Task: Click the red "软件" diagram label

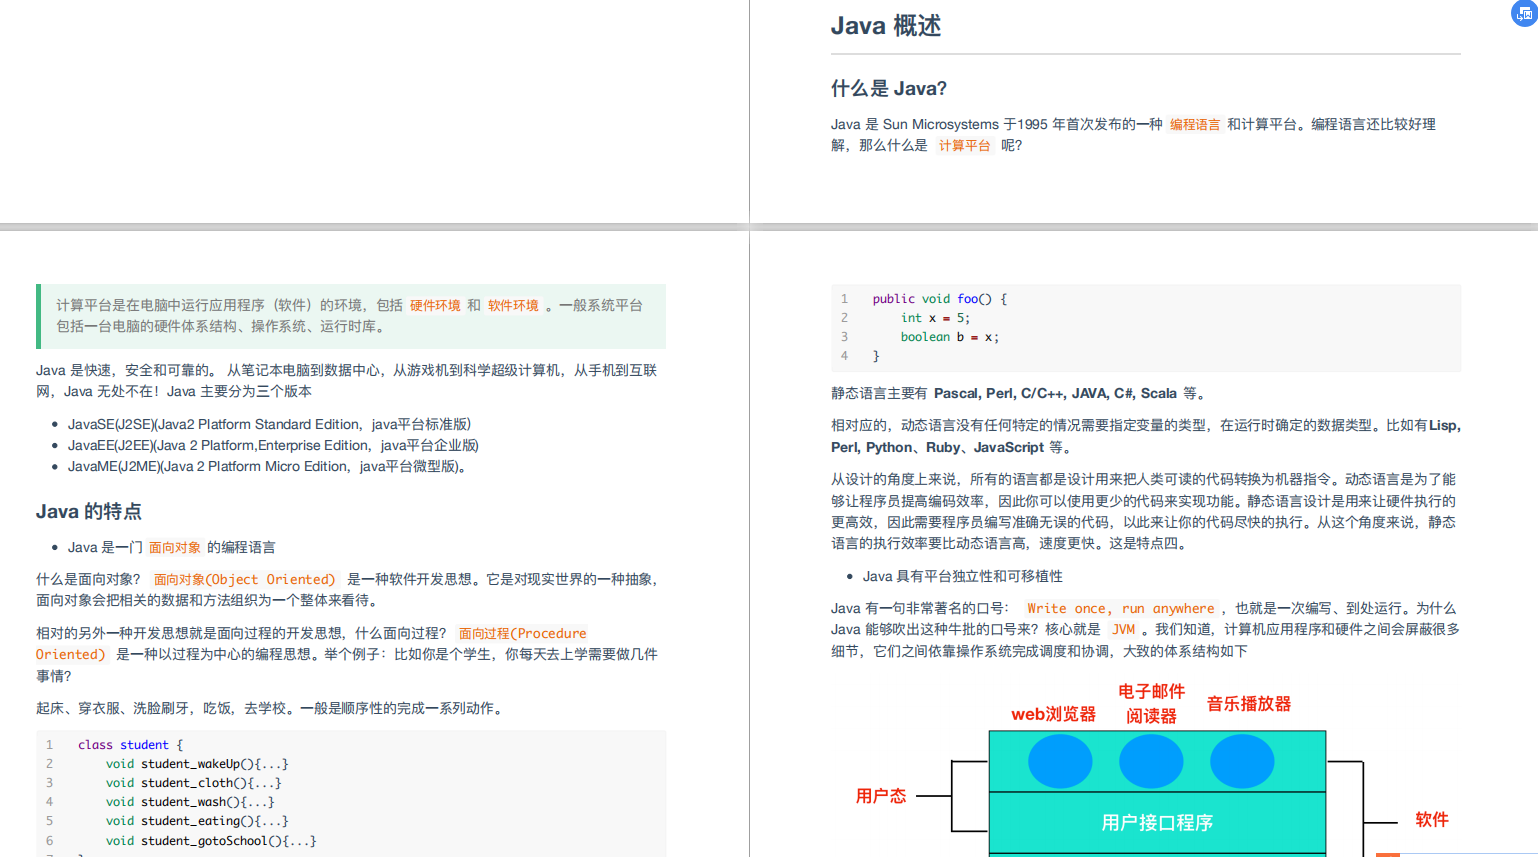Action: 1431,819
